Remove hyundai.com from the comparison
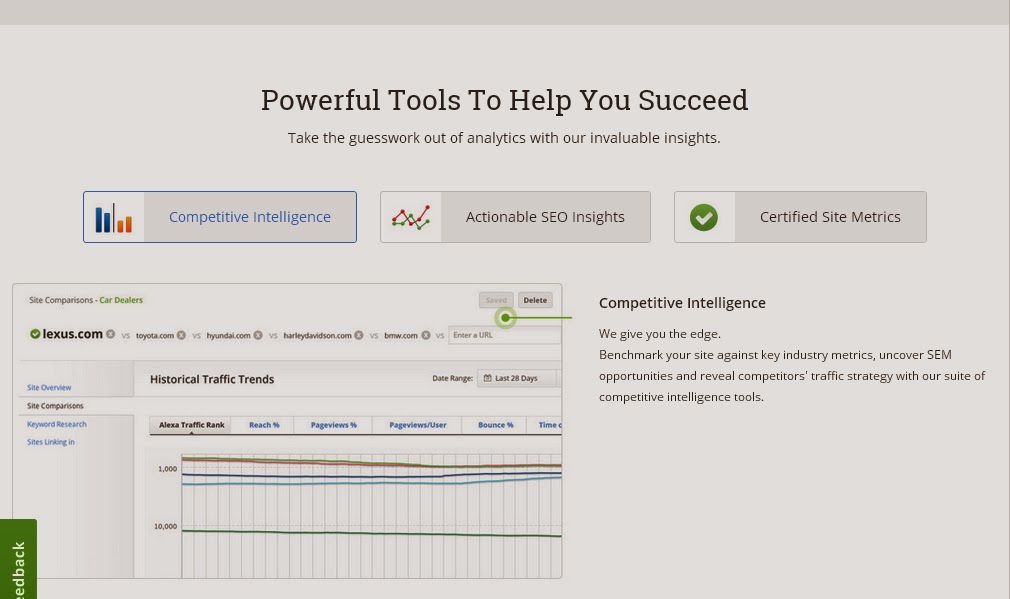The width and height of the screenshot is (1010, 599). point(258,335)
